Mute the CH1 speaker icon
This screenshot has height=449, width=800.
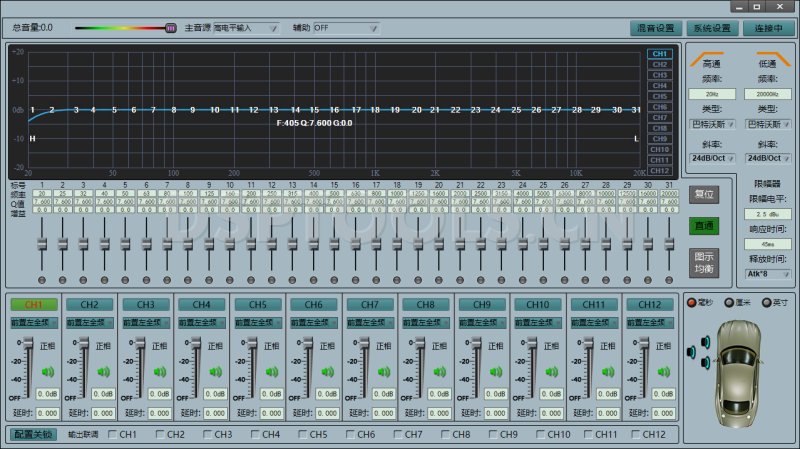click(x=47, y=372)
